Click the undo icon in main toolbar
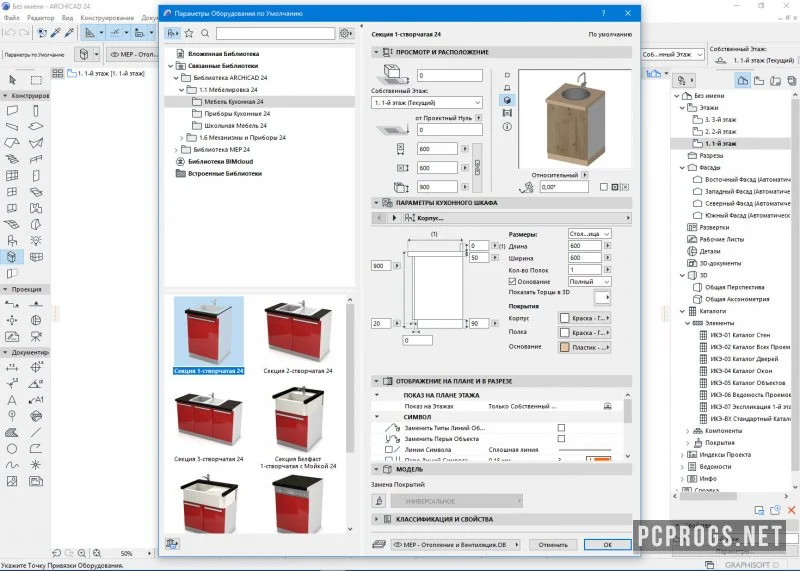This screenshot has height=571, width=800. (x=9, y=33)
